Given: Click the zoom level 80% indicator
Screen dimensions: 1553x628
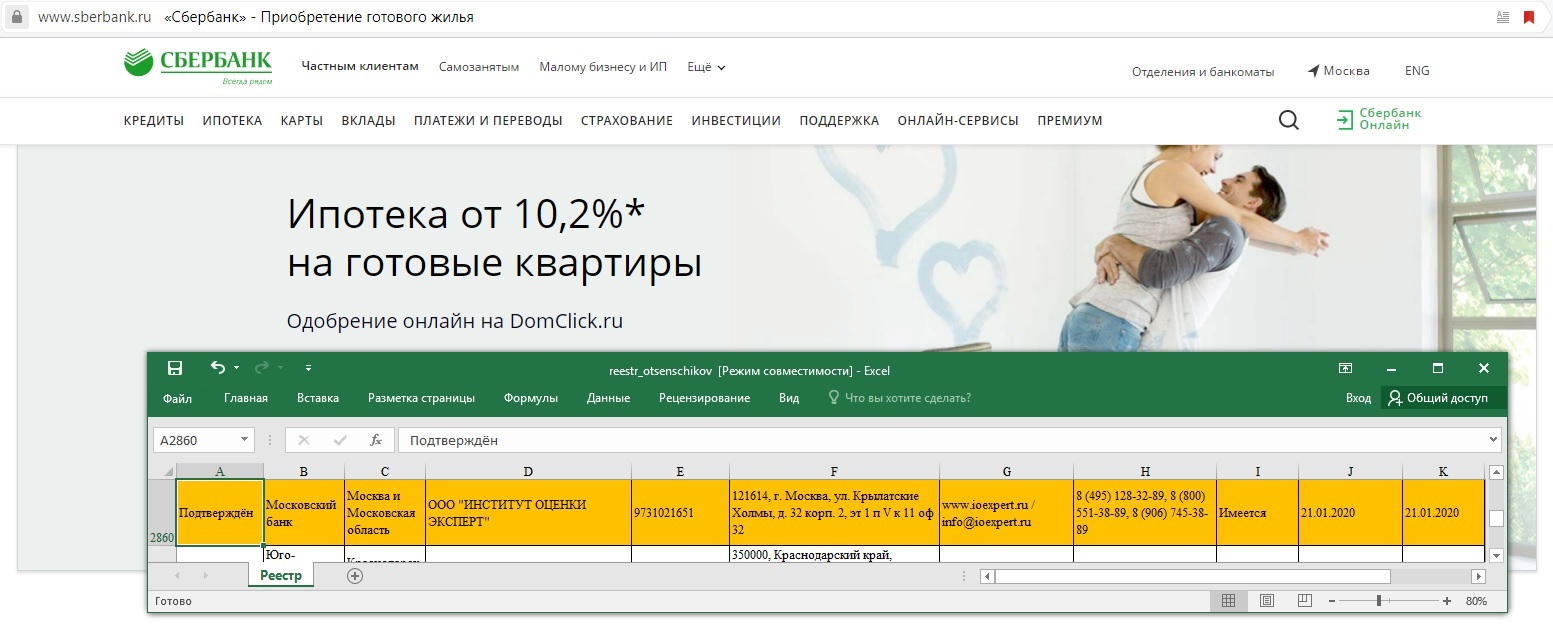Looking at the screenshot, I should 1476,601.
